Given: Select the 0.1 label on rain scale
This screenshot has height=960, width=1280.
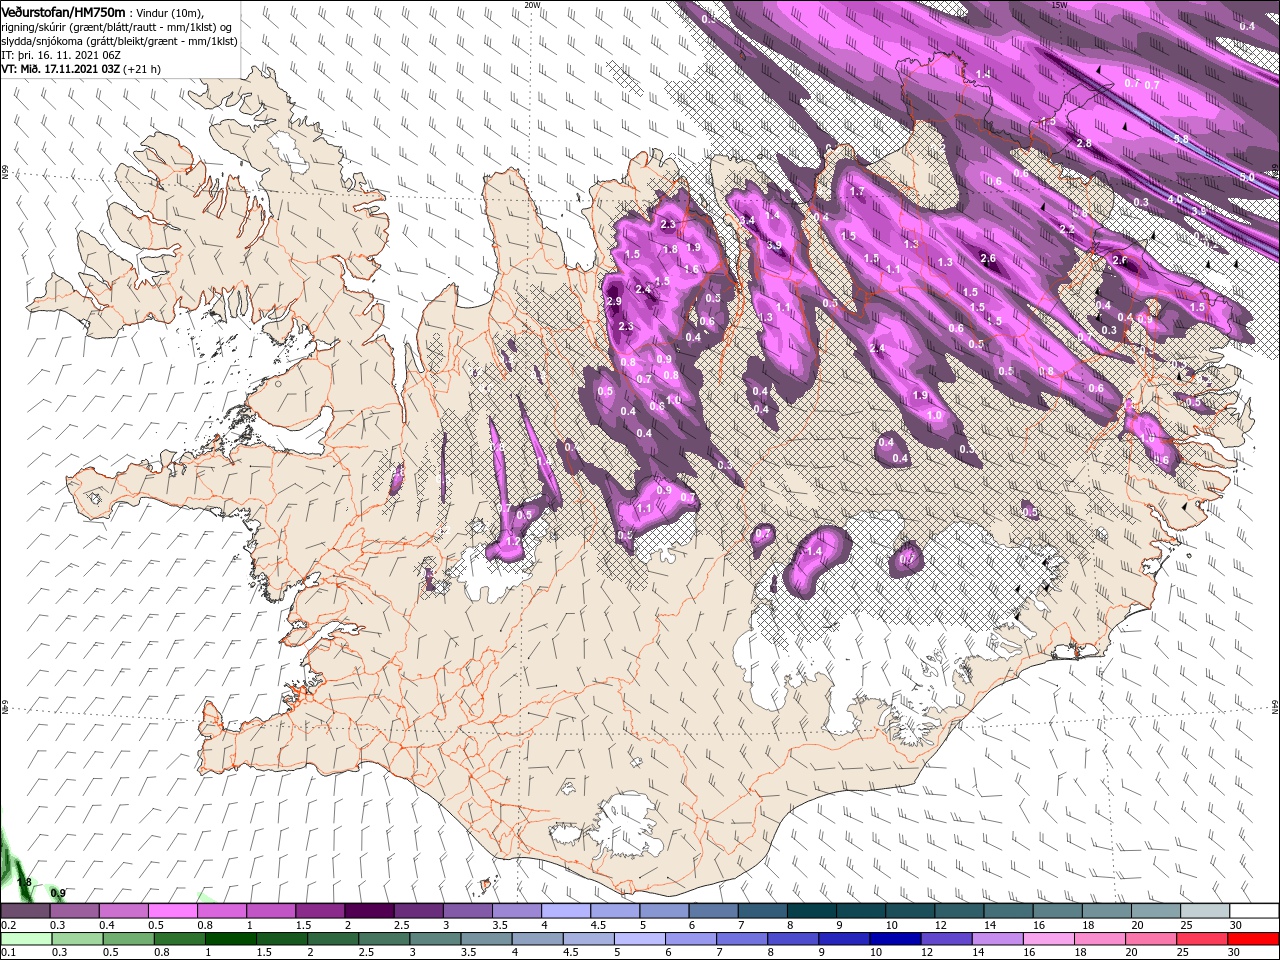Looking at the screenshot, I should point(8,953).
